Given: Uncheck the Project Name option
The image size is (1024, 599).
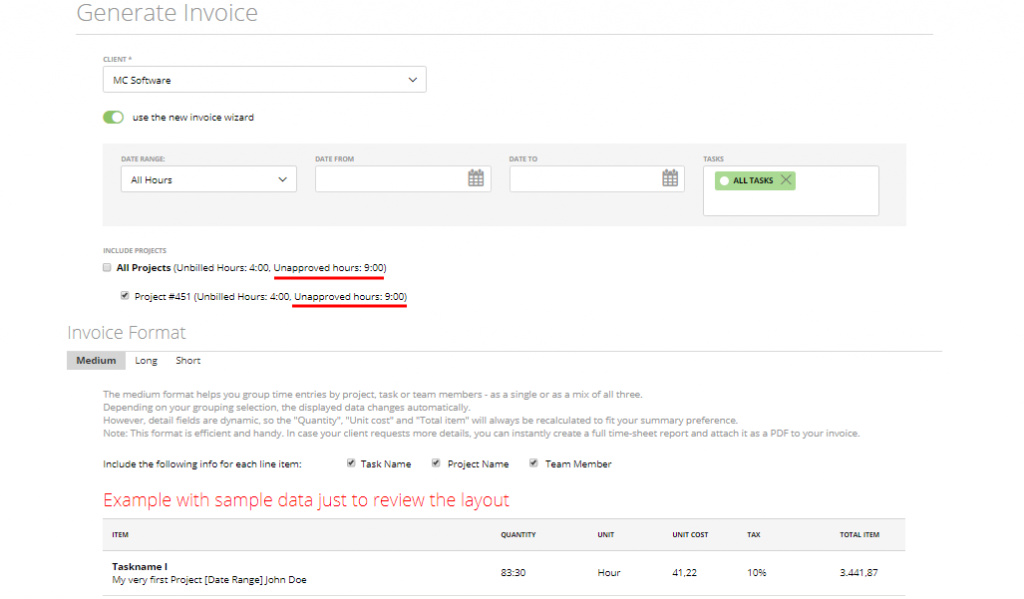Looking at the screenshot, I should tap(435, 463).
